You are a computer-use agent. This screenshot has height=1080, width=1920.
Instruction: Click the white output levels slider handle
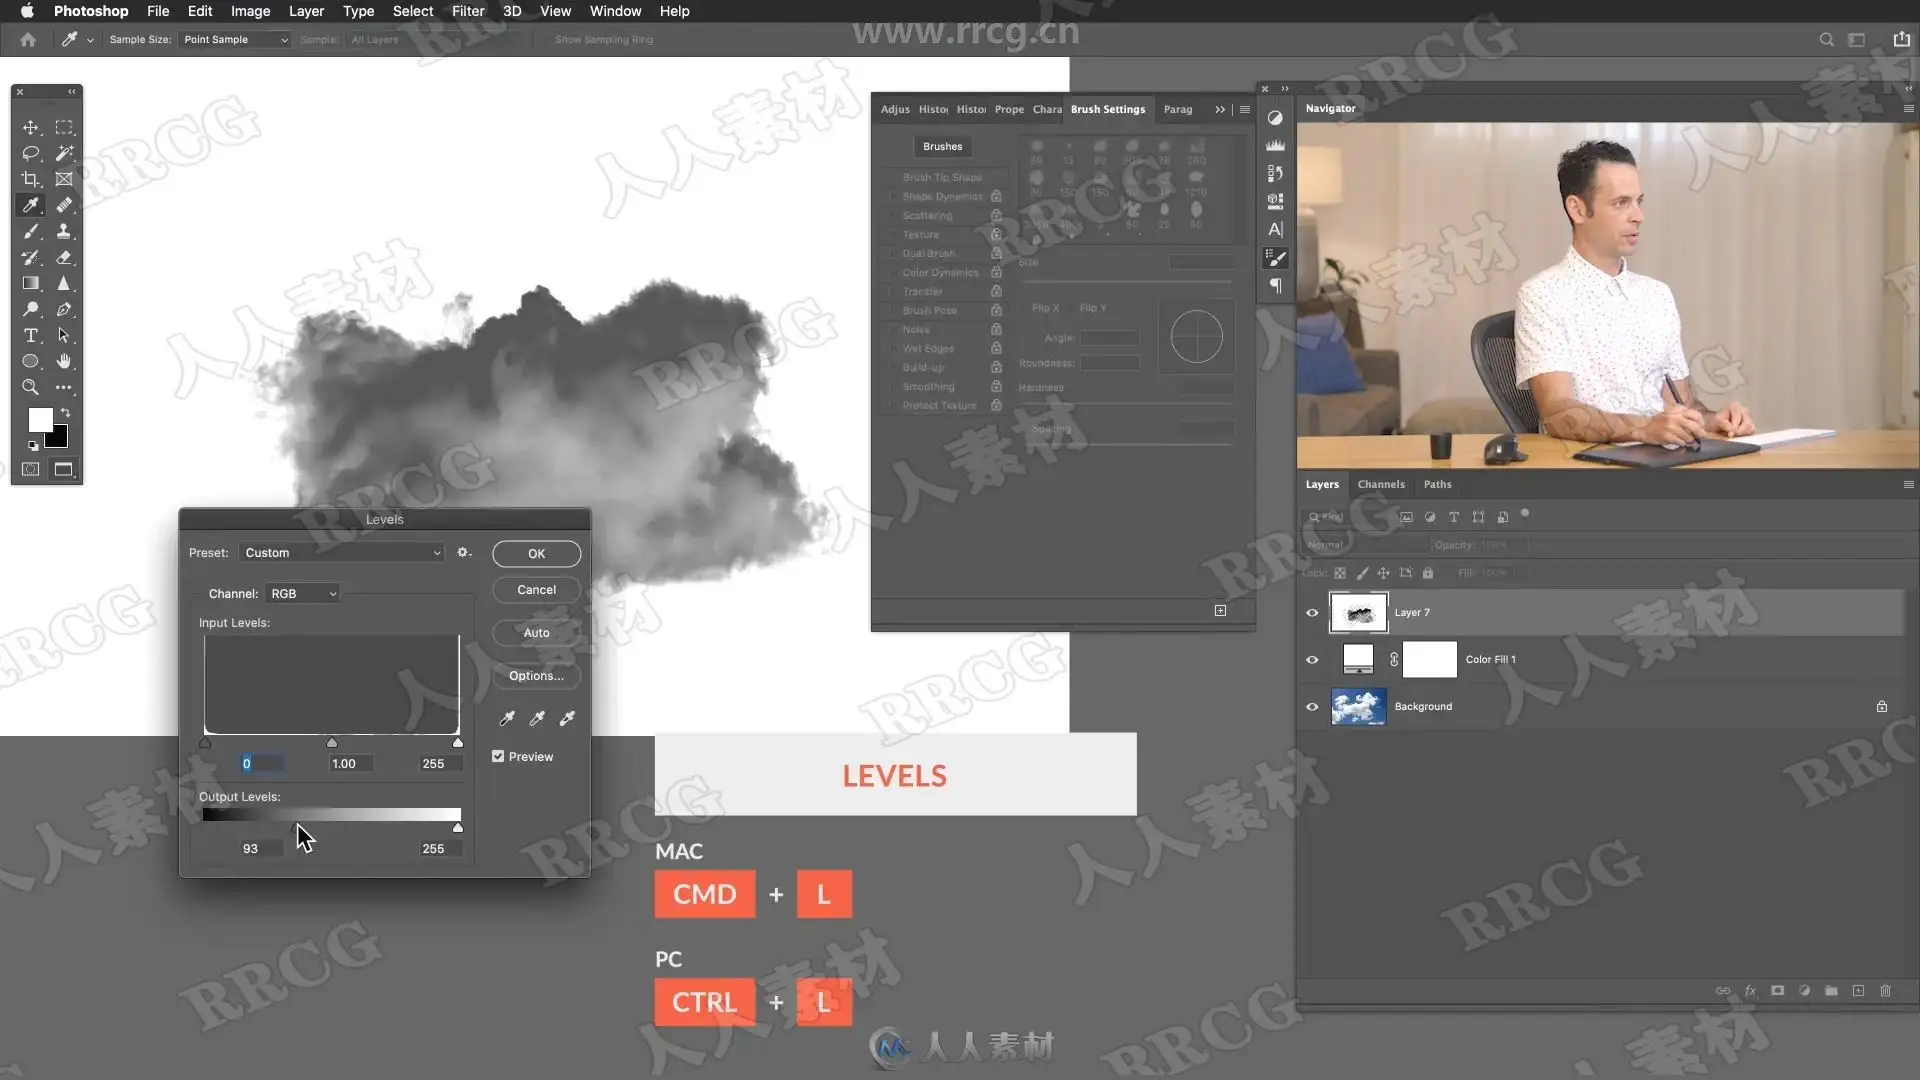click(x=458, y=828)
